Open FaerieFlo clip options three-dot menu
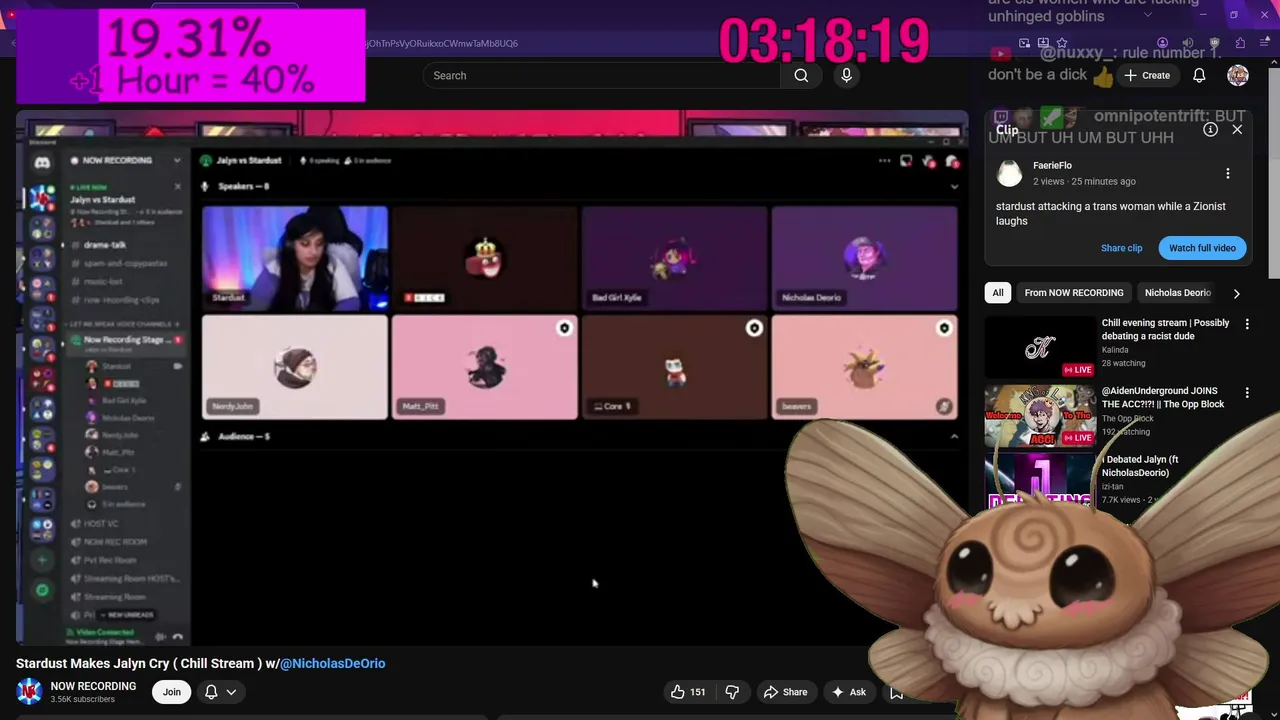This screenshot has height=720, width=1280. click(1228, 173)
